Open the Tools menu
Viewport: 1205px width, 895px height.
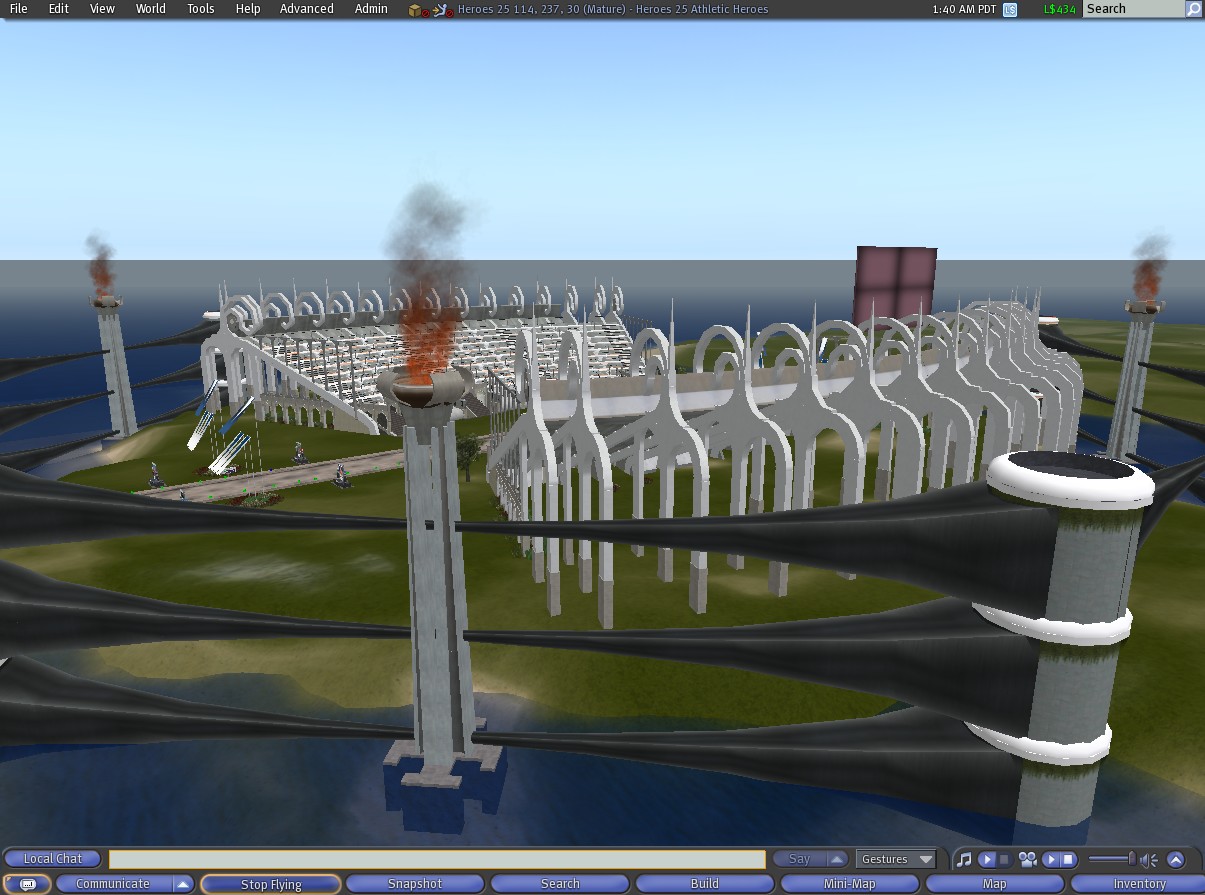pyautogui.click(x=201, y=9)
